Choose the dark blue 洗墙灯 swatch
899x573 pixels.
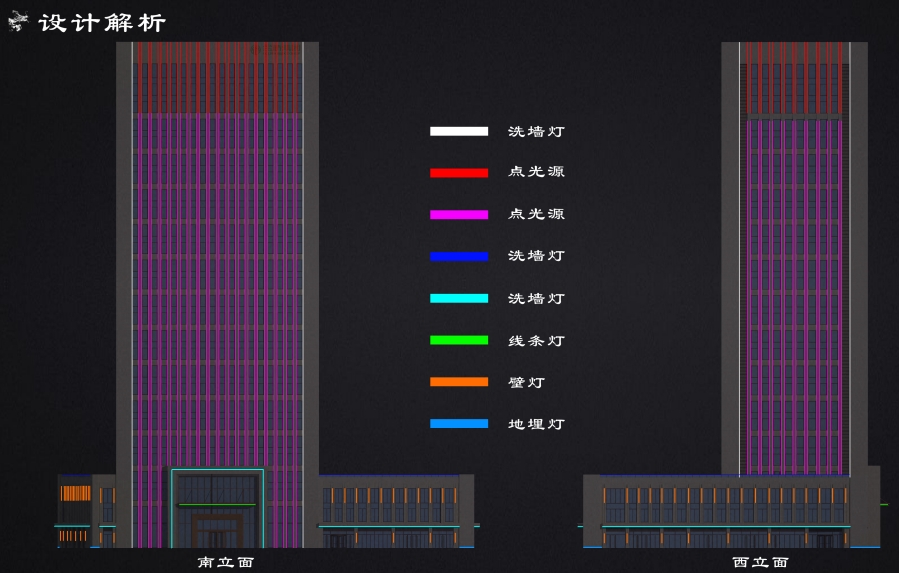(459, 257)
